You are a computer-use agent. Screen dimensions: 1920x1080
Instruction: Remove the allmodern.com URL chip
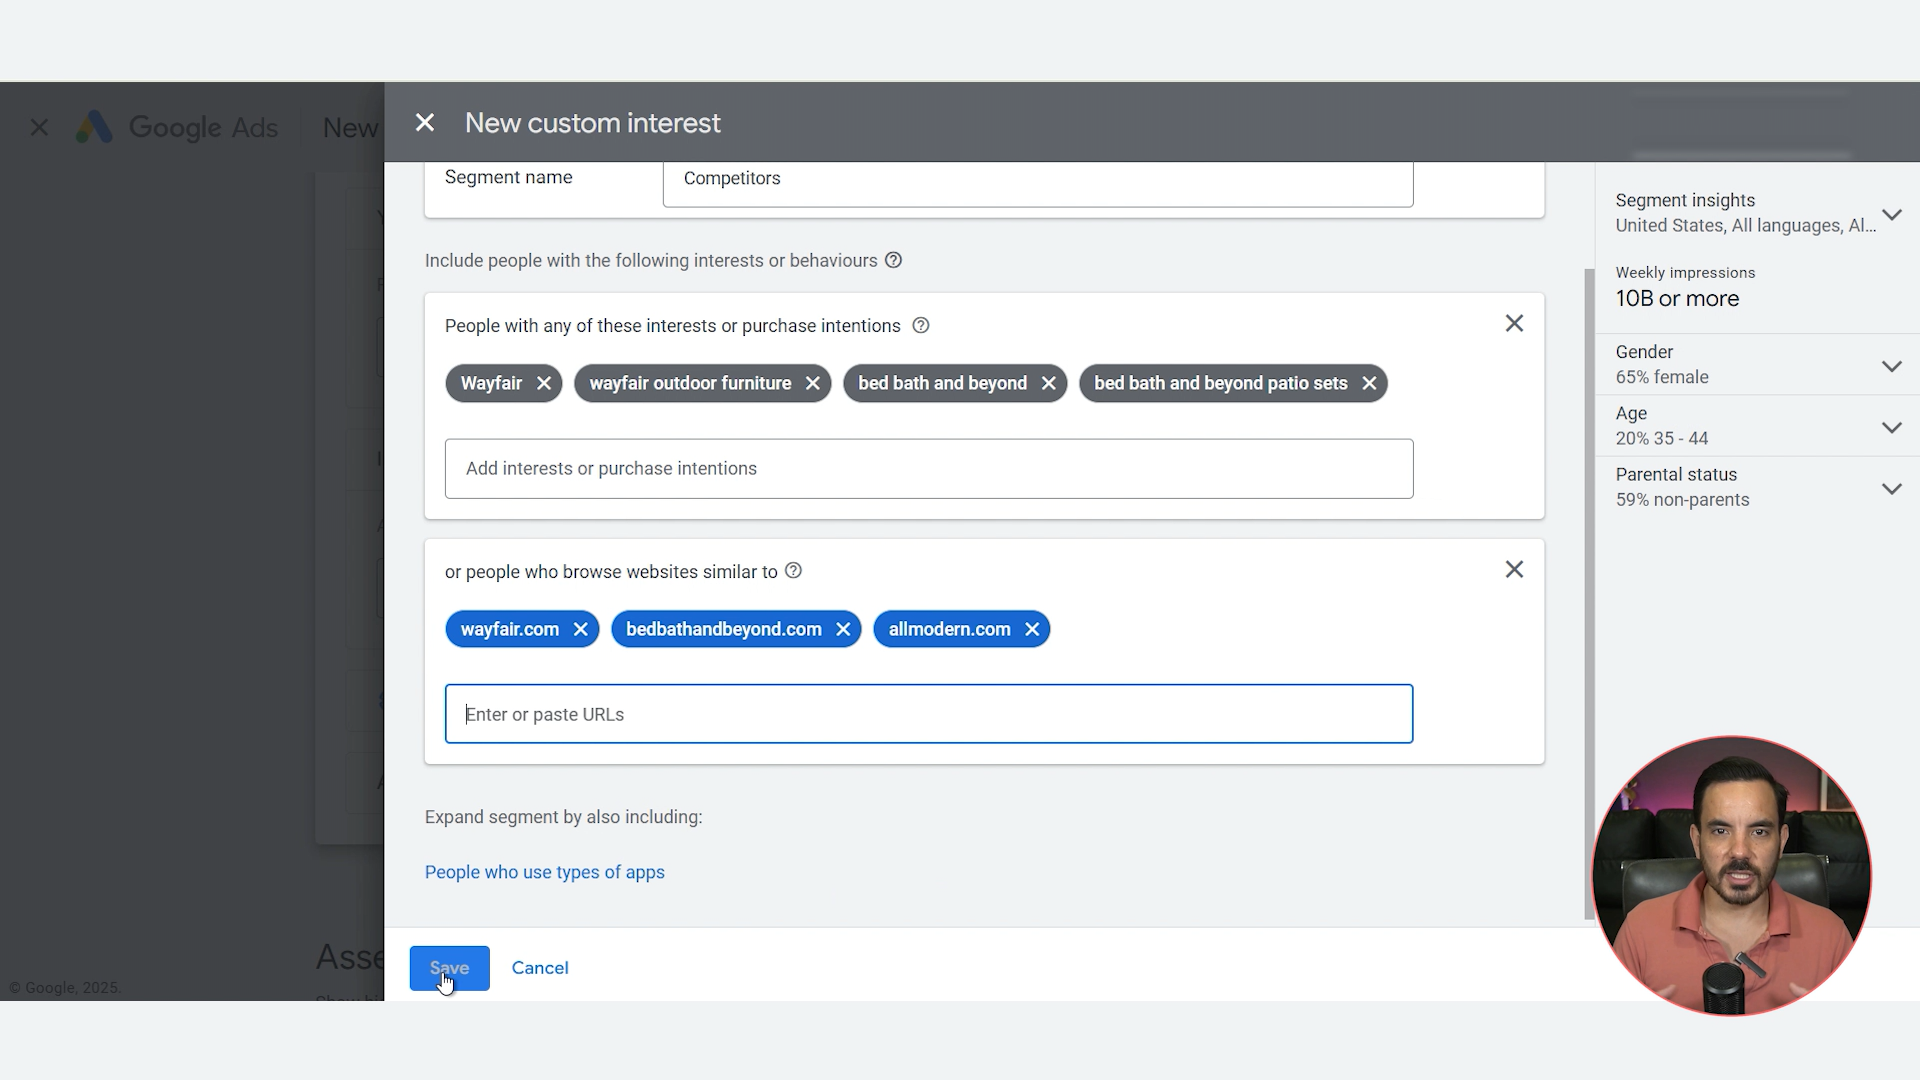(1032, 629)
